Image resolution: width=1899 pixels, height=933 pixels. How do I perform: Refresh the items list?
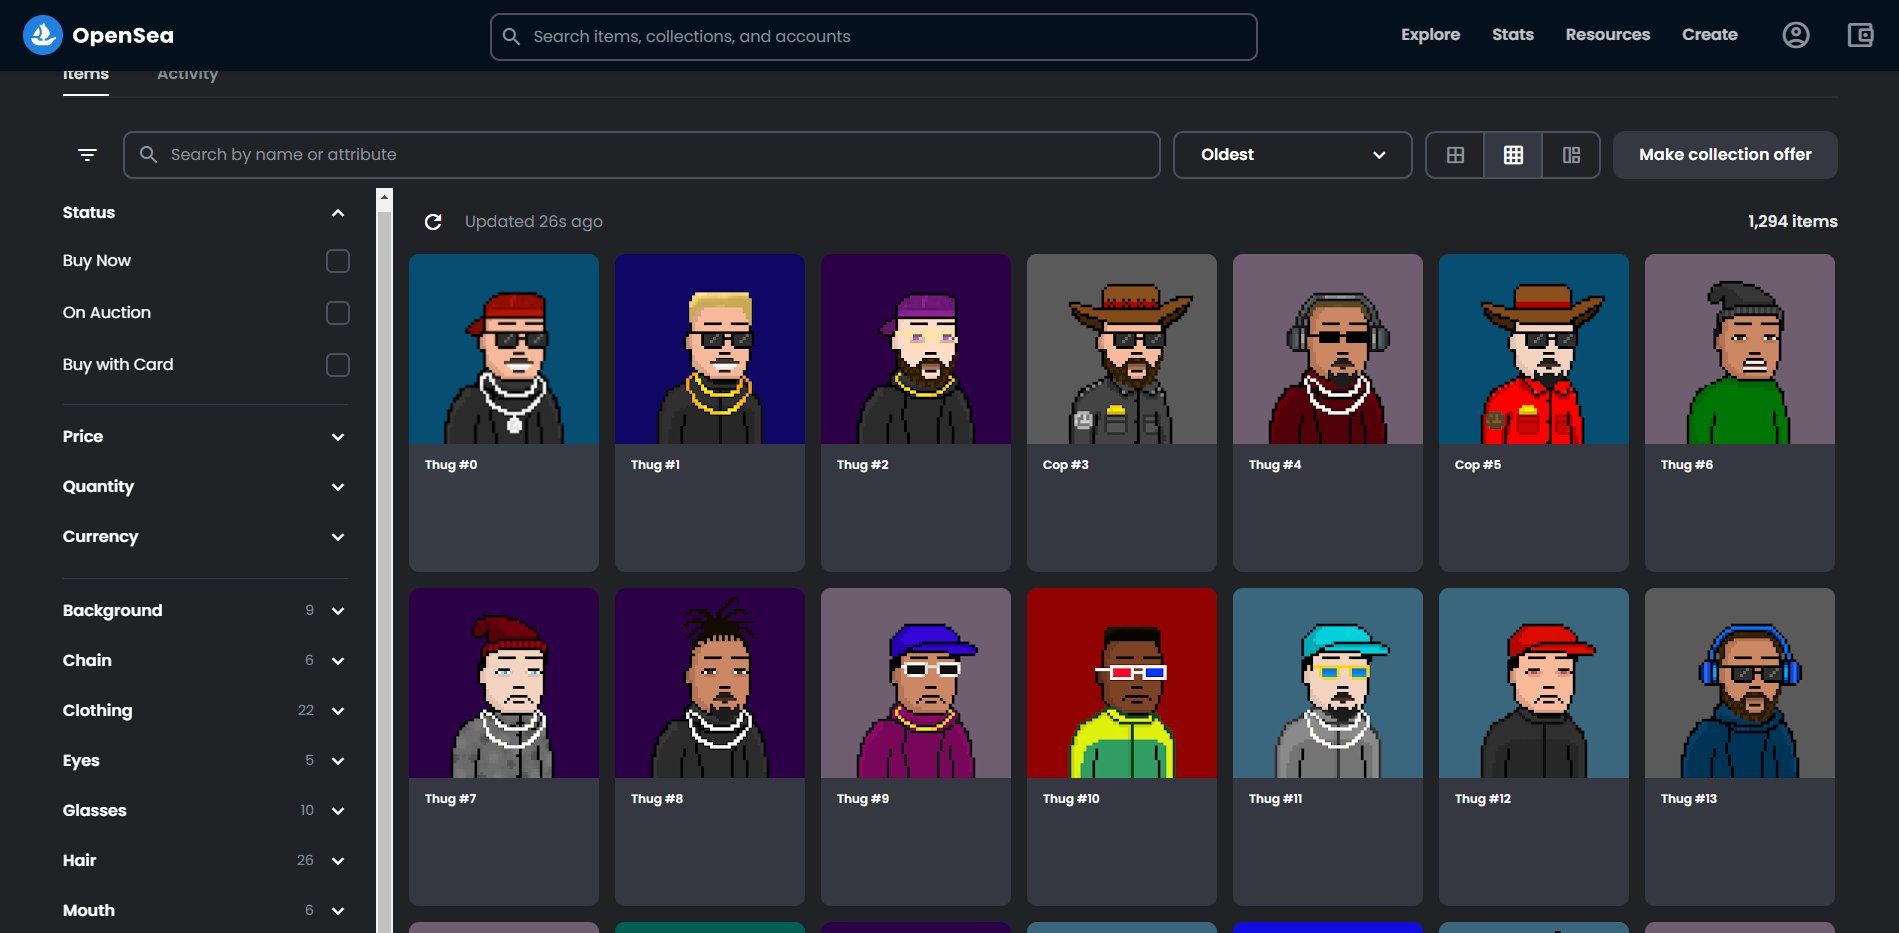pyautogui.click(x=433, y=222)
